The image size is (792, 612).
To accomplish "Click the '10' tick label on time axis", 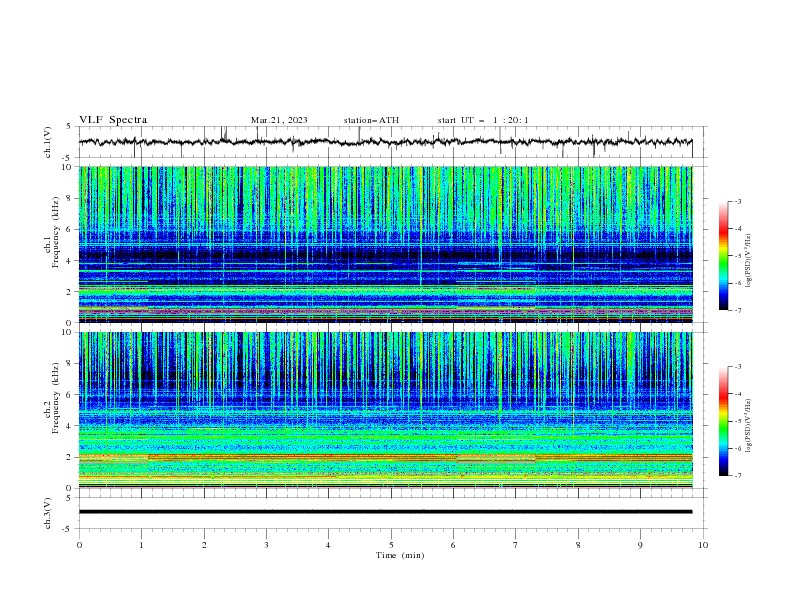I will [703, 545].
